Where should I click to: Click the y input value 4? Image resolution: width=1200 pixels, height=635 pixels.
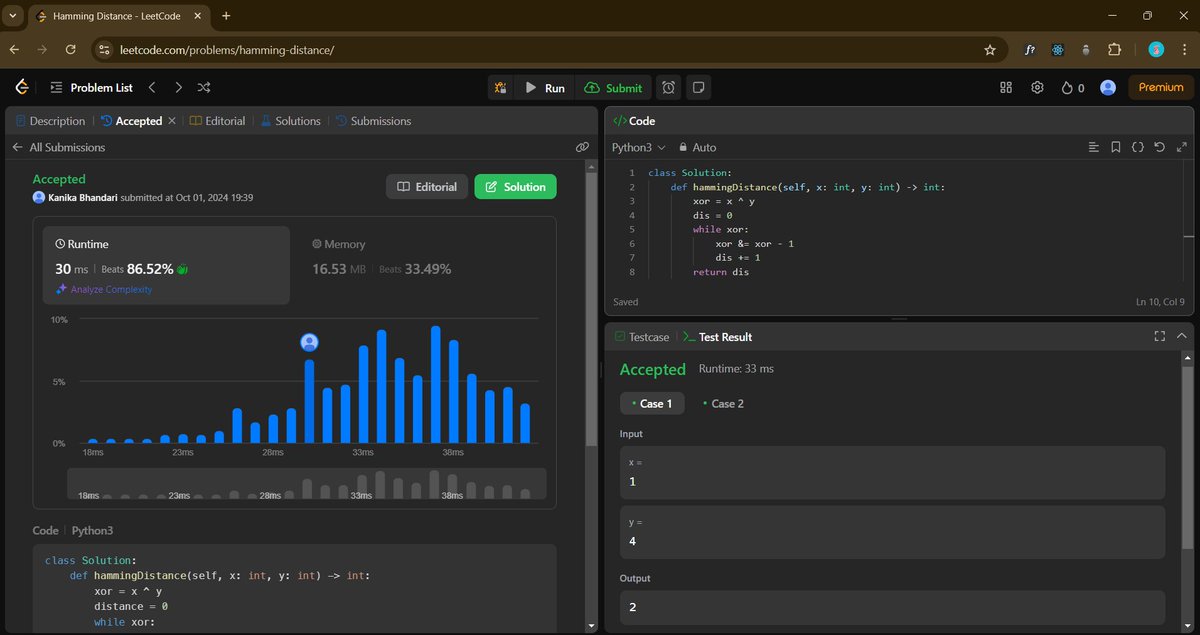892,532
